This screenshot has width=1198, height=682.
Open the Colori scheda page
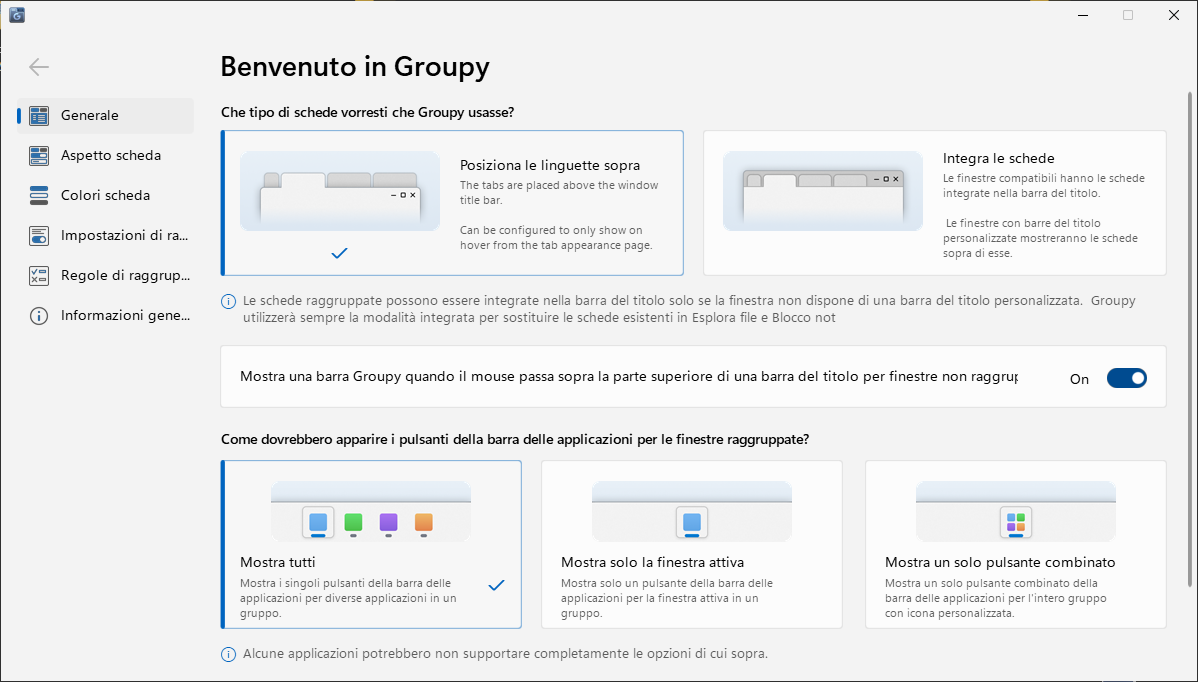pos(105,196)
